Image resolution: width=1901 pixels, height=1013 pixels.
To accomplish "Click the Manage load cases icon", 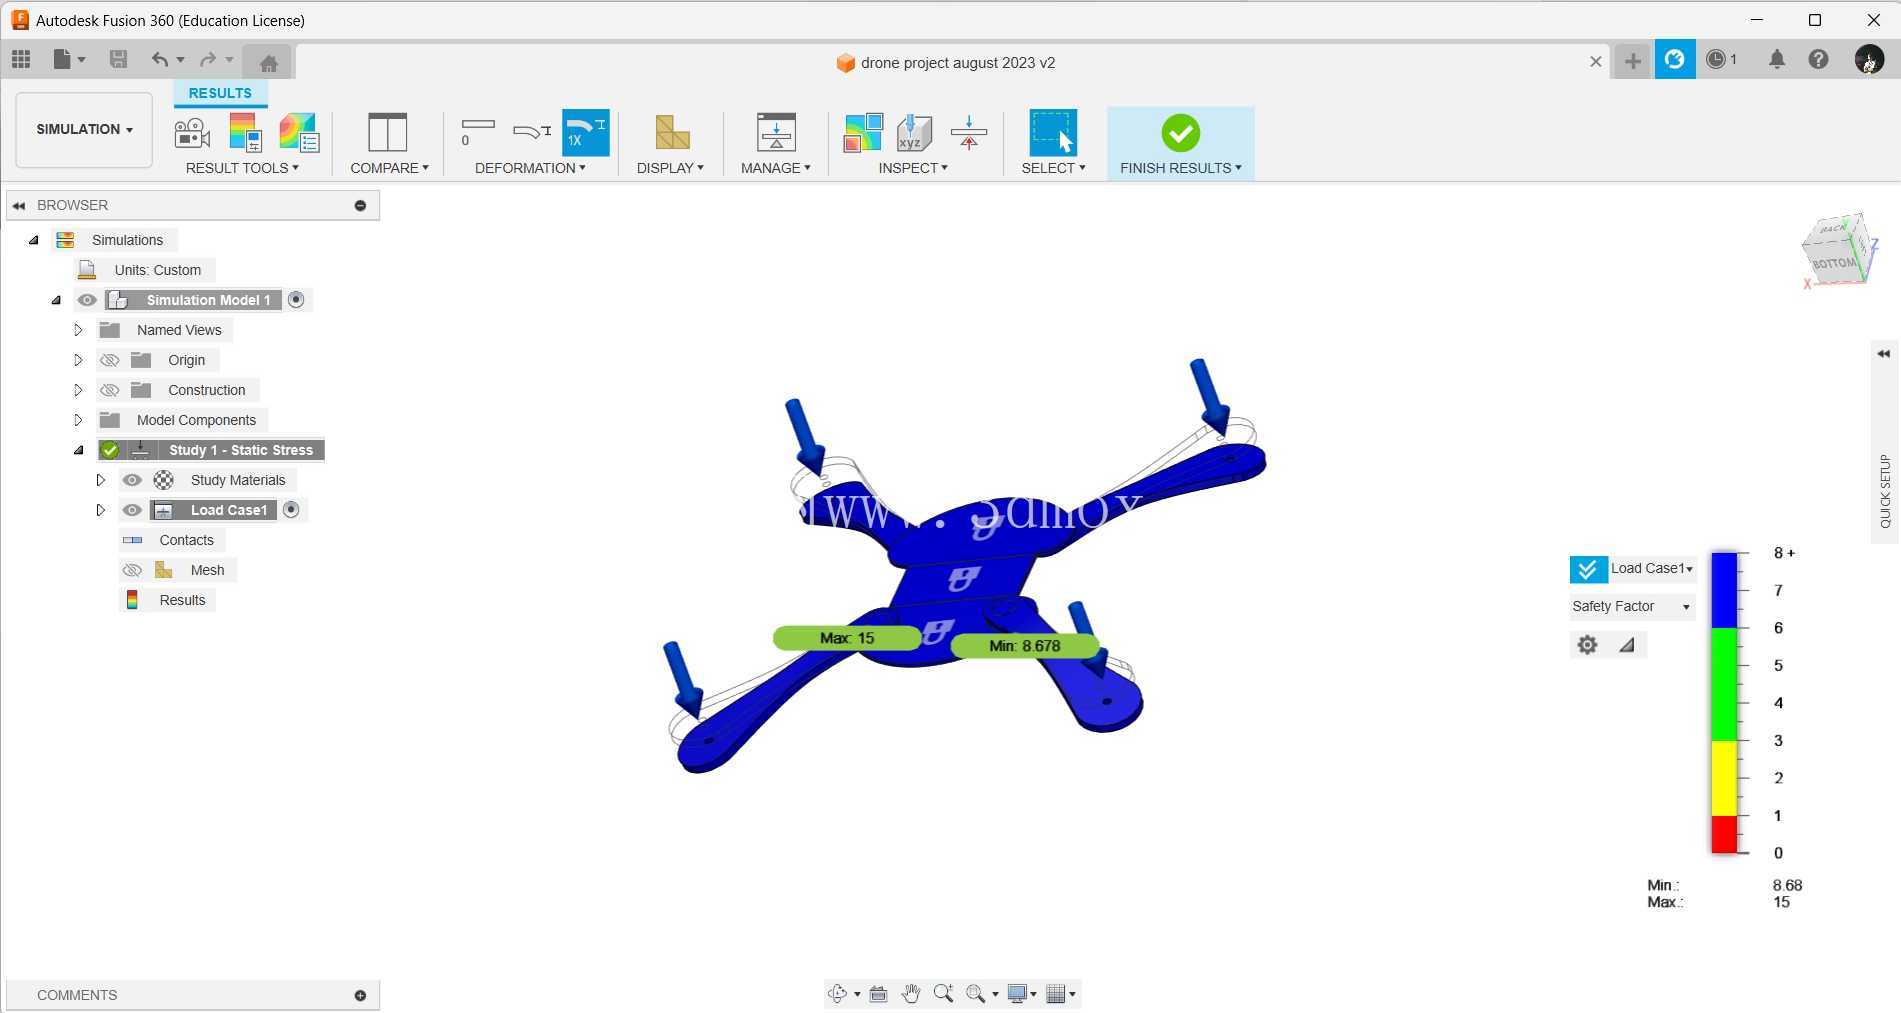I will (x=775, y=132).
